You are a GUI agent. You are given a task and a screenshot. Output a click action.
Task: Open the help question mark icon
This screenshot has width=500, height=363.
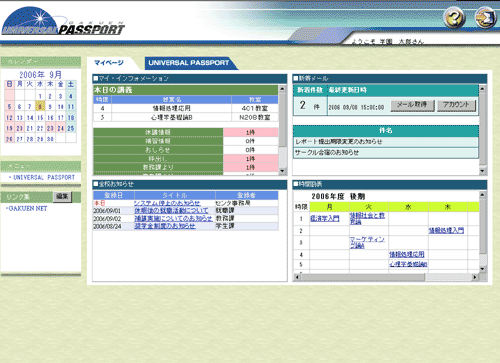(454, 17)
